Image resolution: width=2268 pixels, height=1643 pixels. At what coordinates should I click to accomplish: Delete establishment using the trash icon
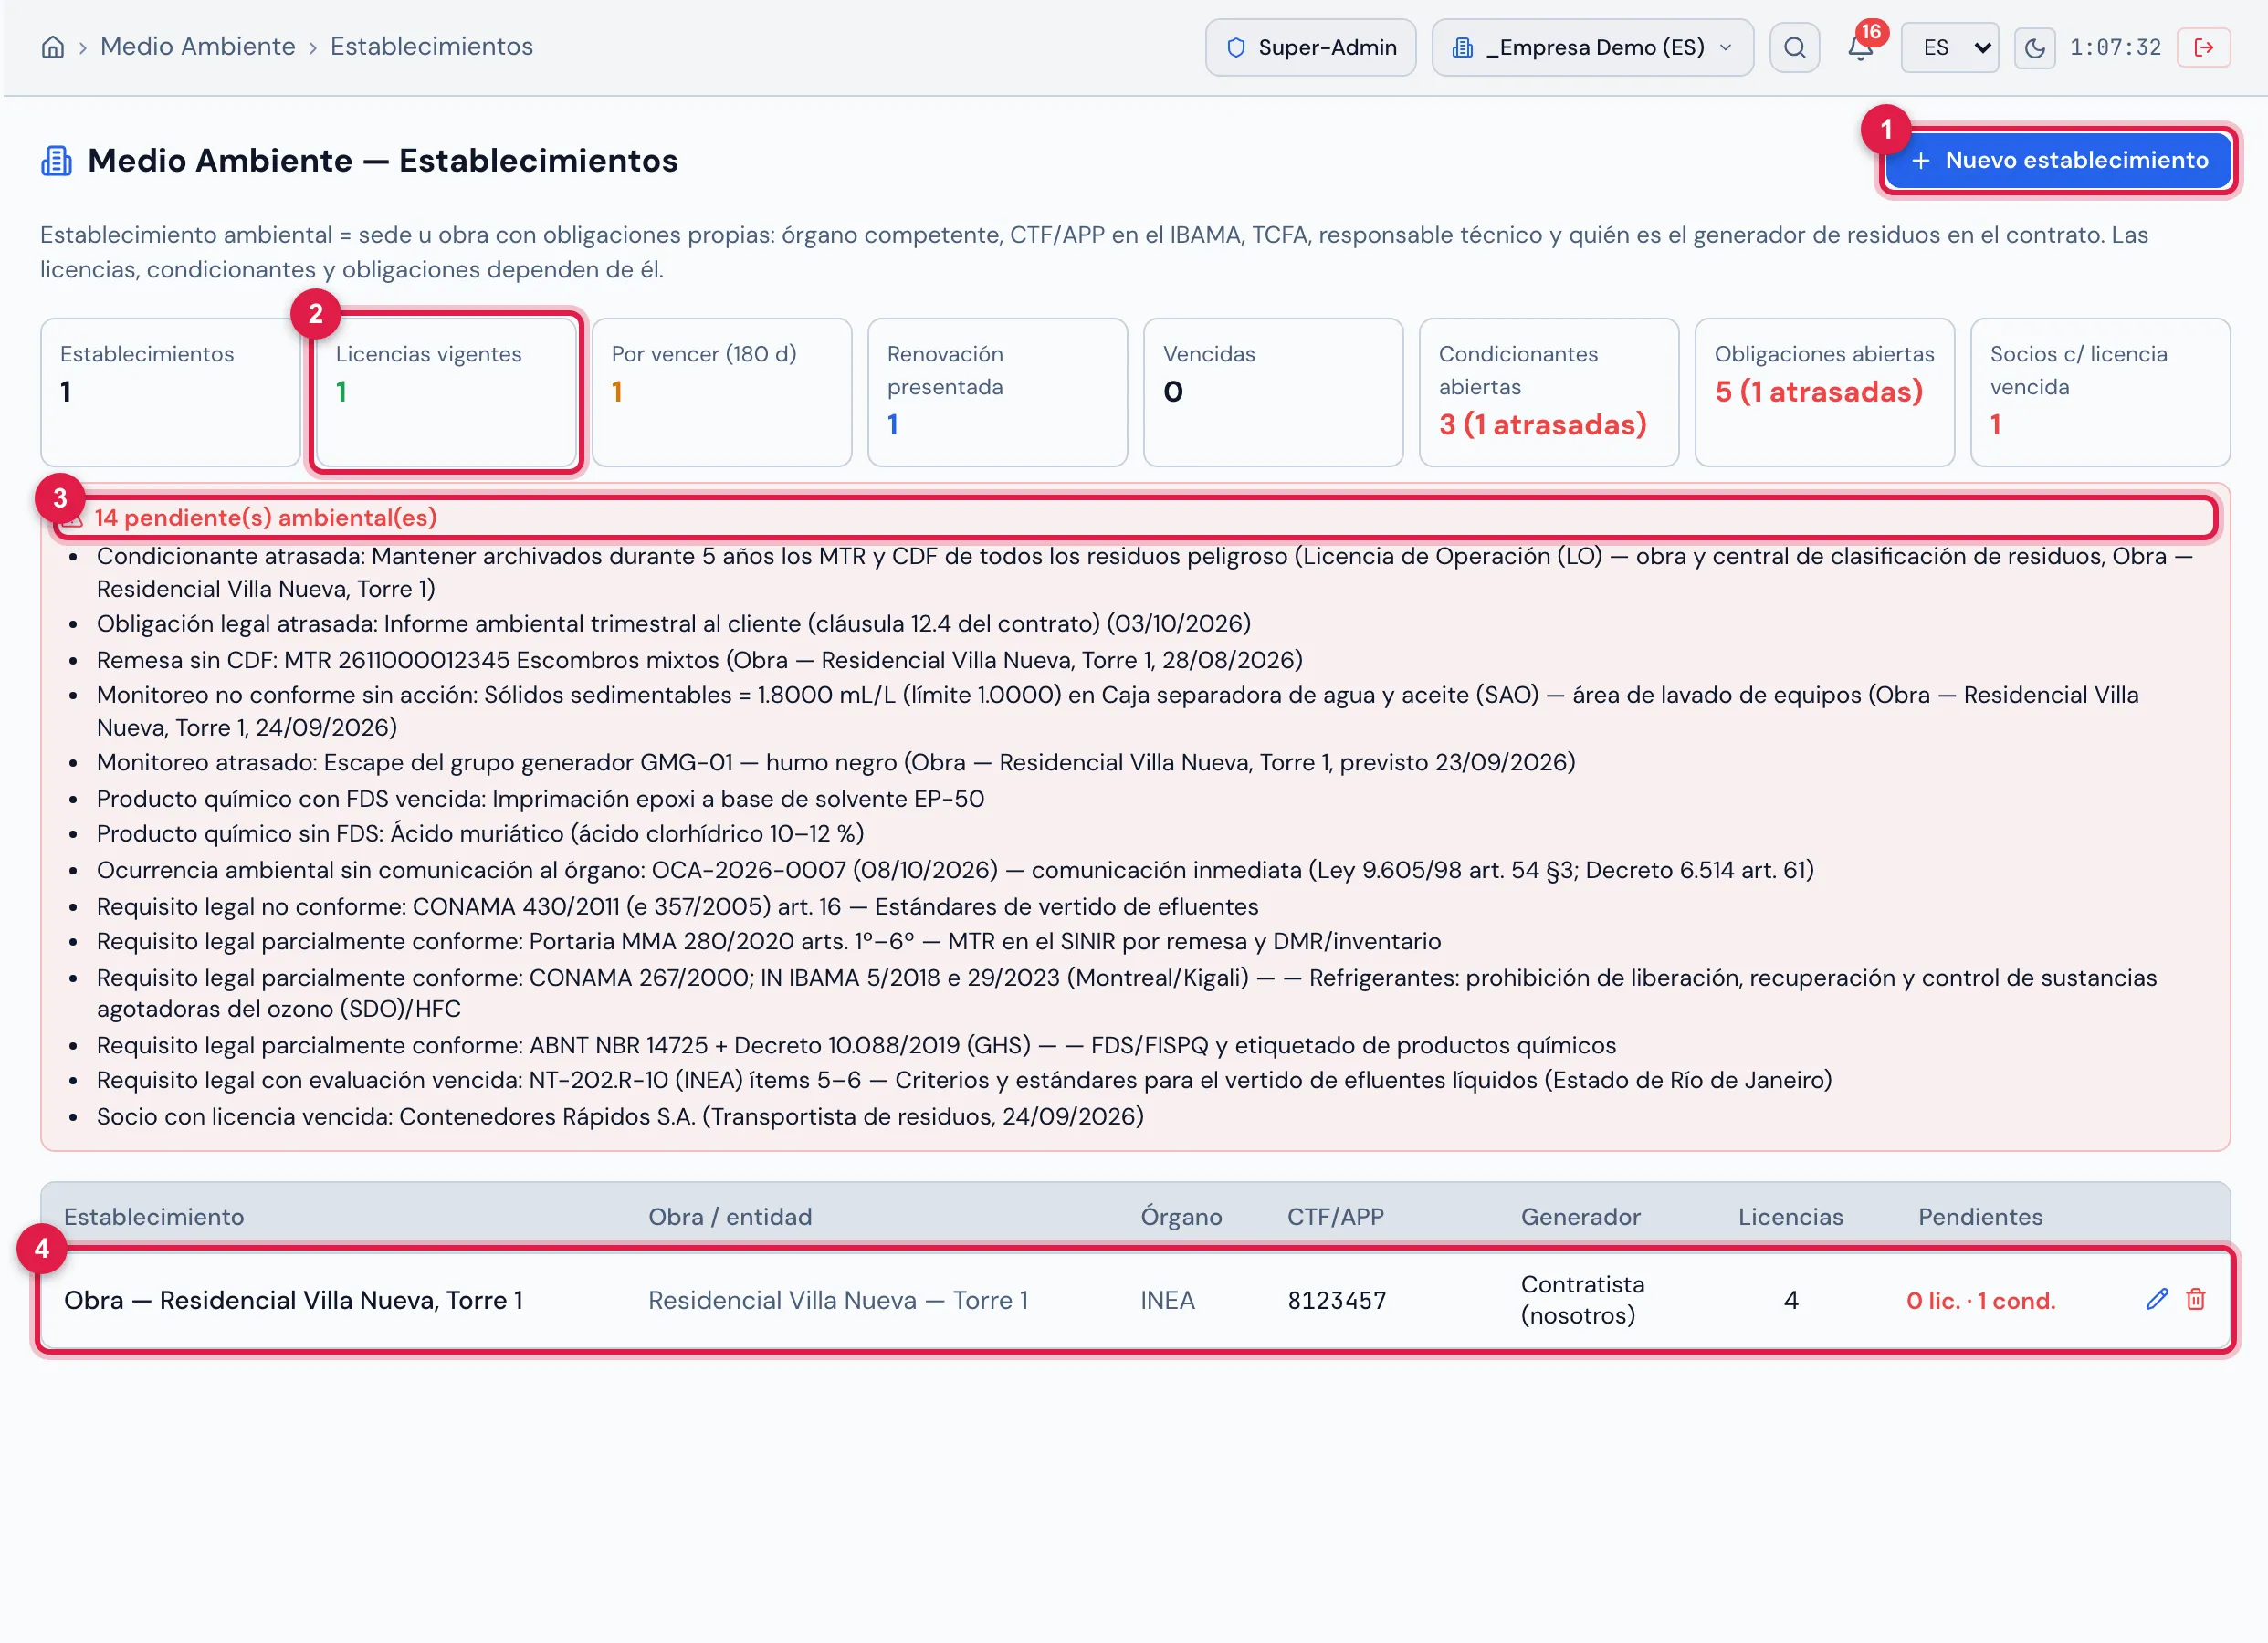click(2196, 1299)
